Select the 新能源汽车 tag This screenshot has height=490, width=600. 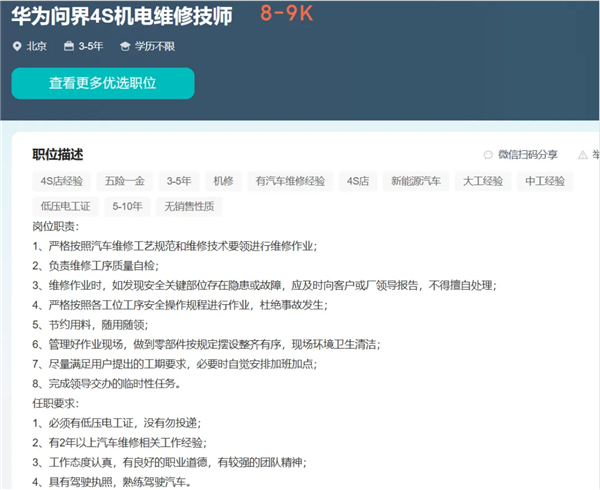point(416,181)
